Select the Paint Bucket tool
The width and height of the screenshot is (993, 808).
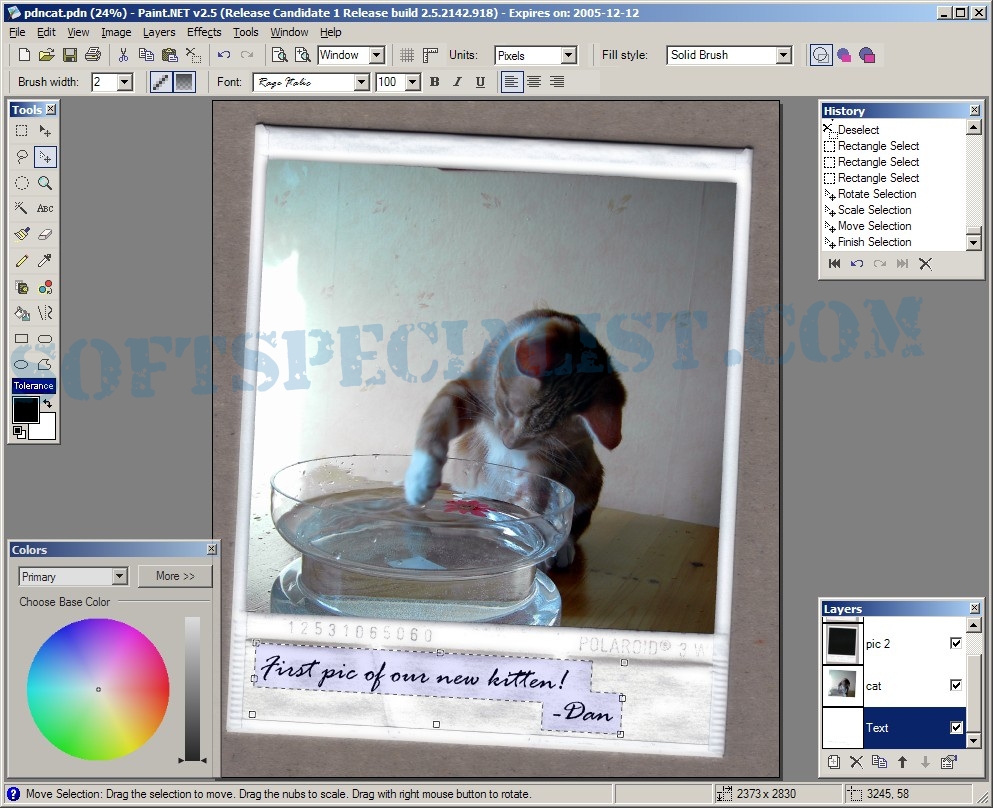point(22,313)
